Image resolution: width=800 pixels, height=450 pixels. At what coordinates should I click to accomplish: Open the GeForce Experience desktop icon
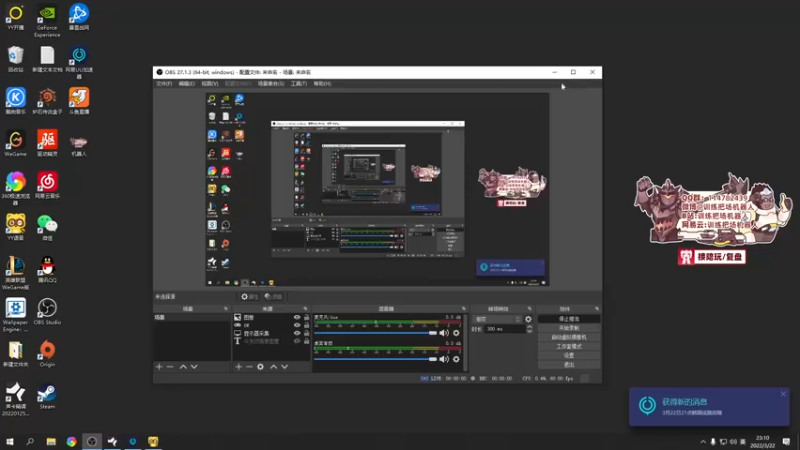click(x=47, y=20)
